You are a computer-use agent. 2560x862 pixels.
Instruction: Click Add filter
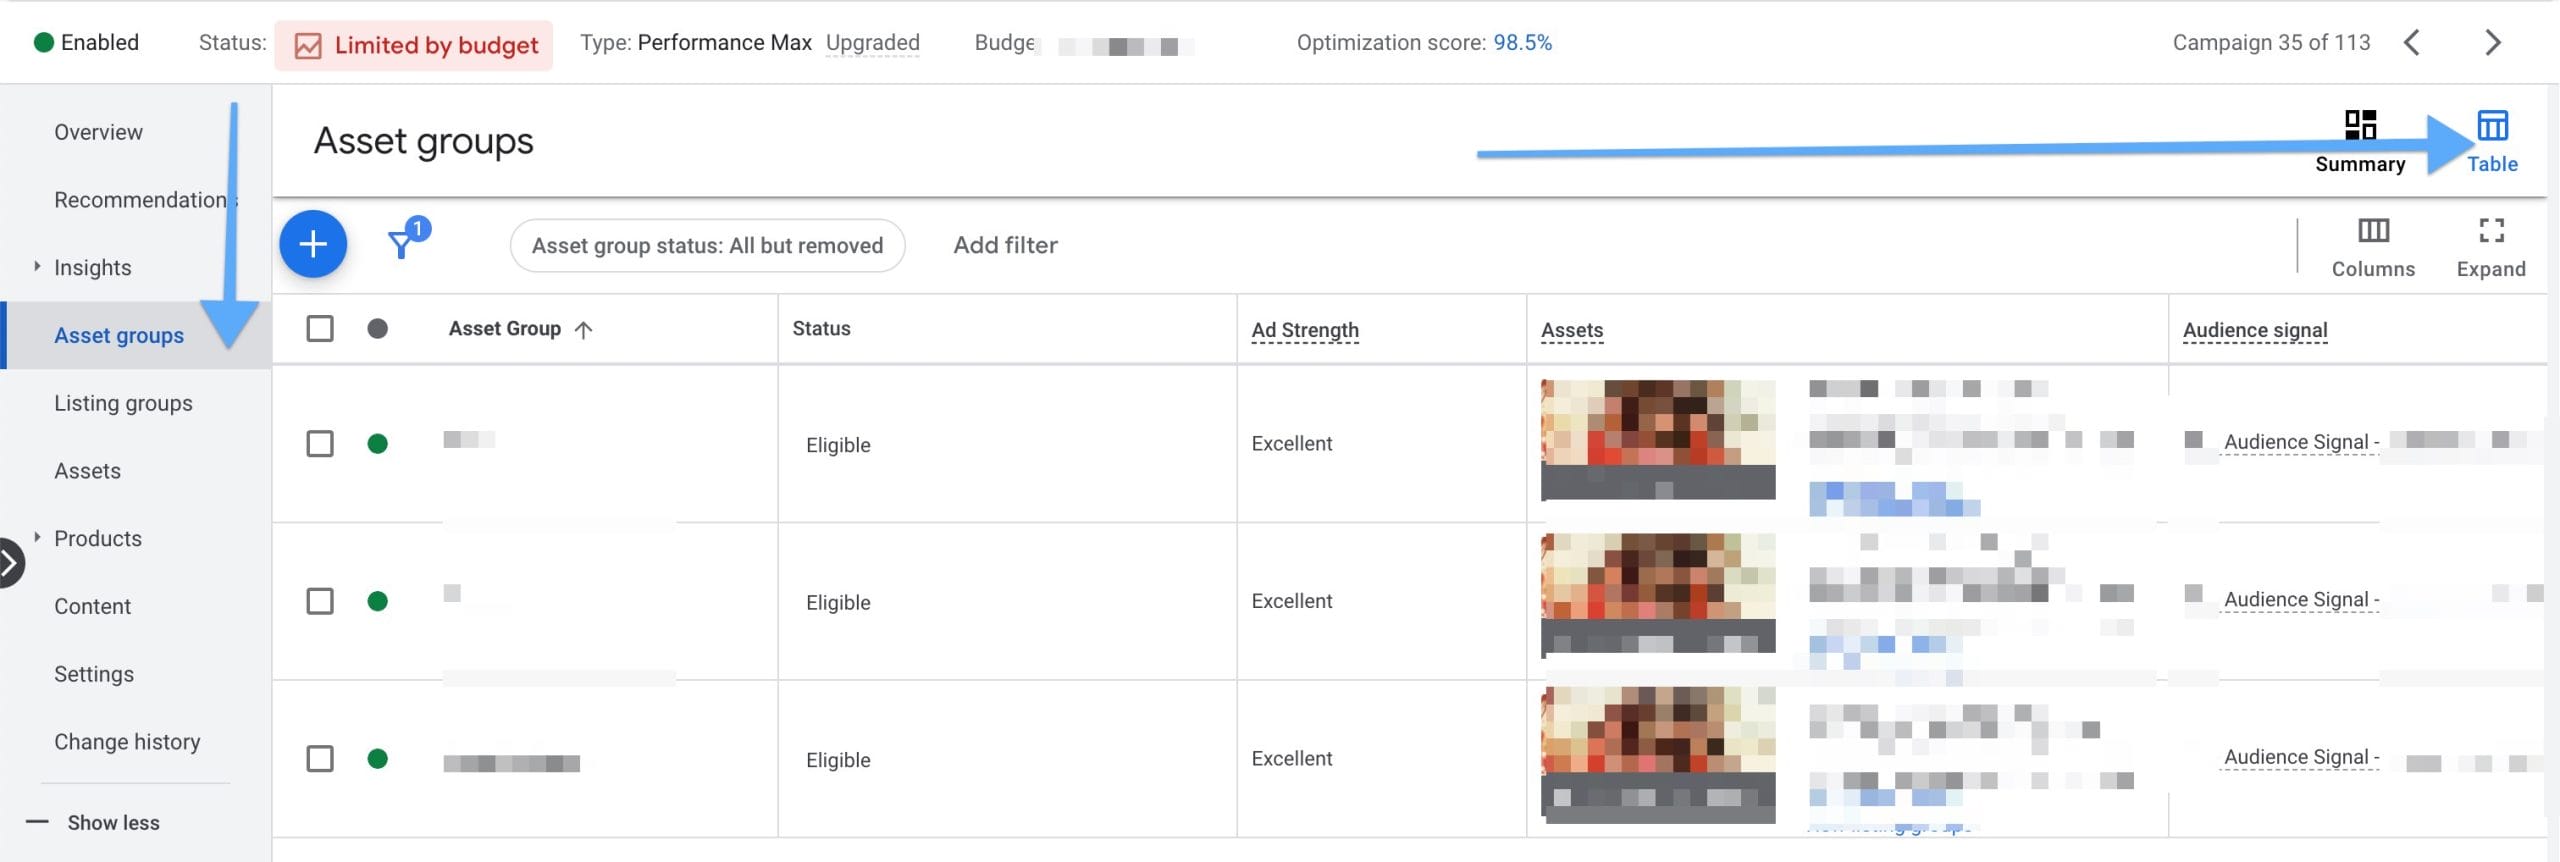[1005, 245]
